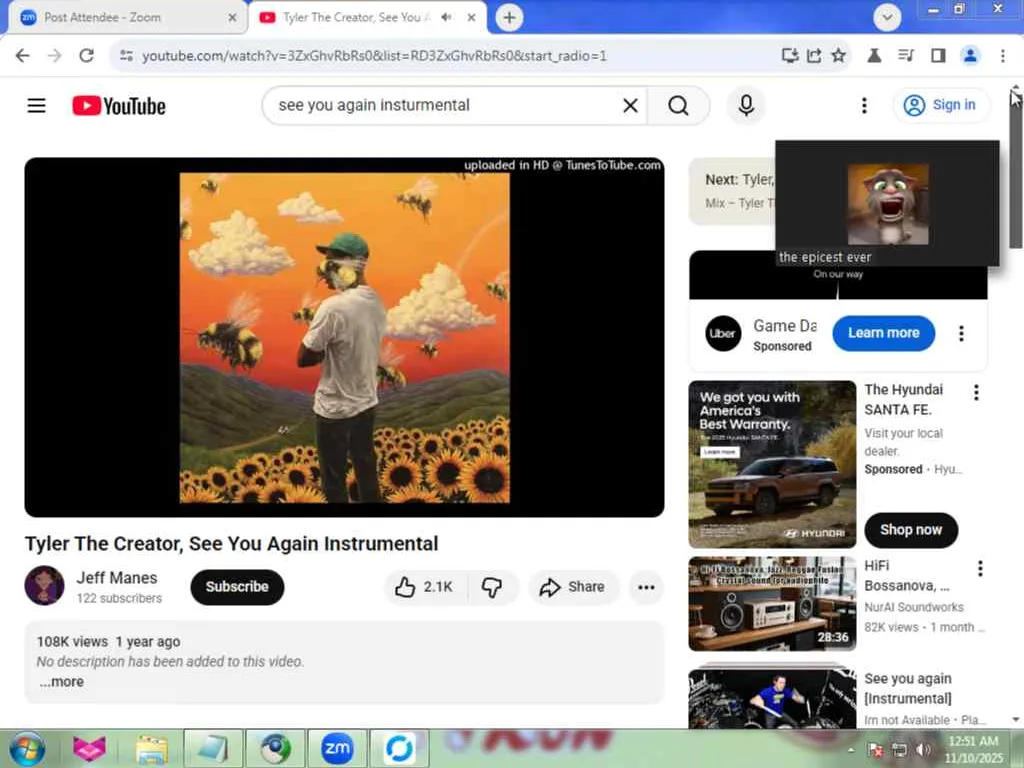Mute the tab with the speaker icon
The height and width of the screenshot is (768, 1024).
pos(447,18)
